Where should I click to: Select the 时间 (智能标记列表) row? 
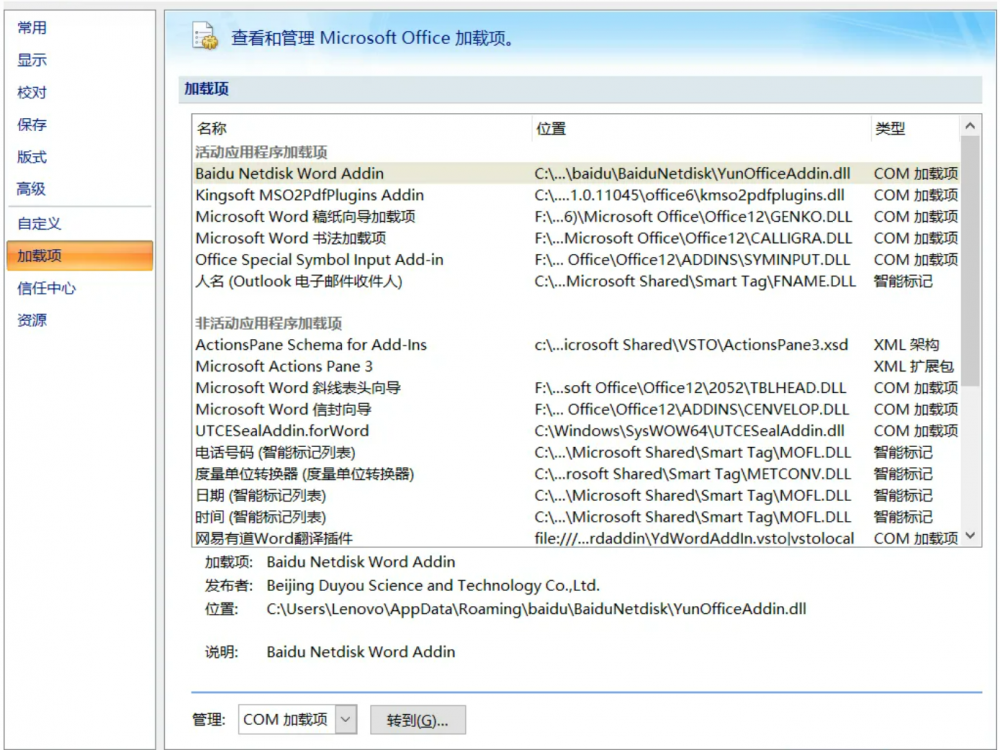pyautogui.click(x=576, y=517)
